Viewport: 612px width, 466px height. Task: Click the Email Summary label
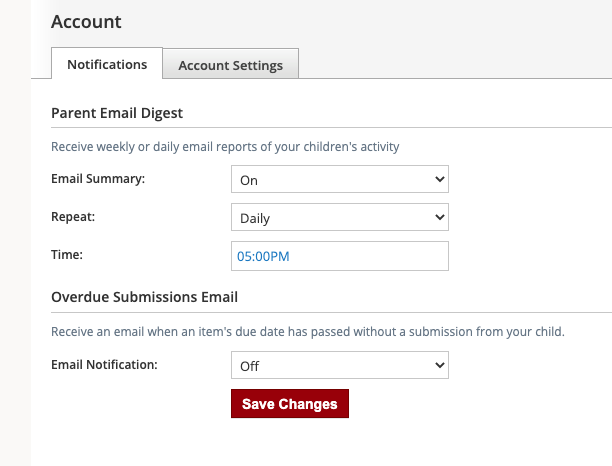[98, 179]
